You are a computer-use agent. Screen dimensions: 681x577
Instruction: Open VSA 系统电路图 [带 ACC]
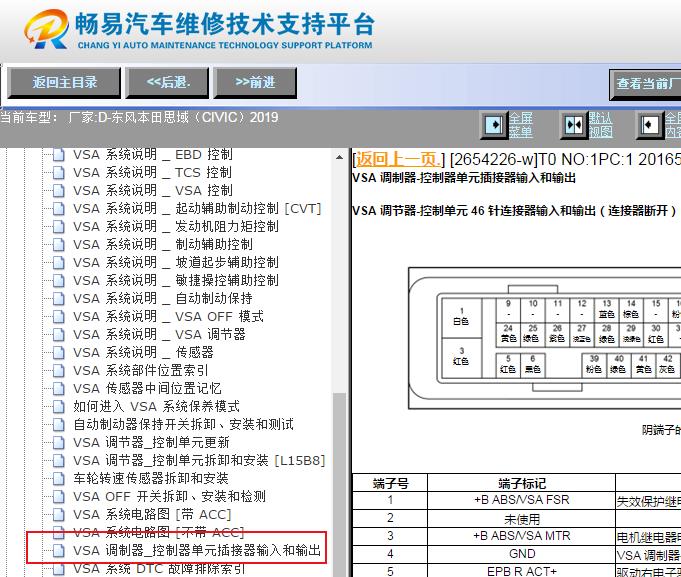[152, 514]
